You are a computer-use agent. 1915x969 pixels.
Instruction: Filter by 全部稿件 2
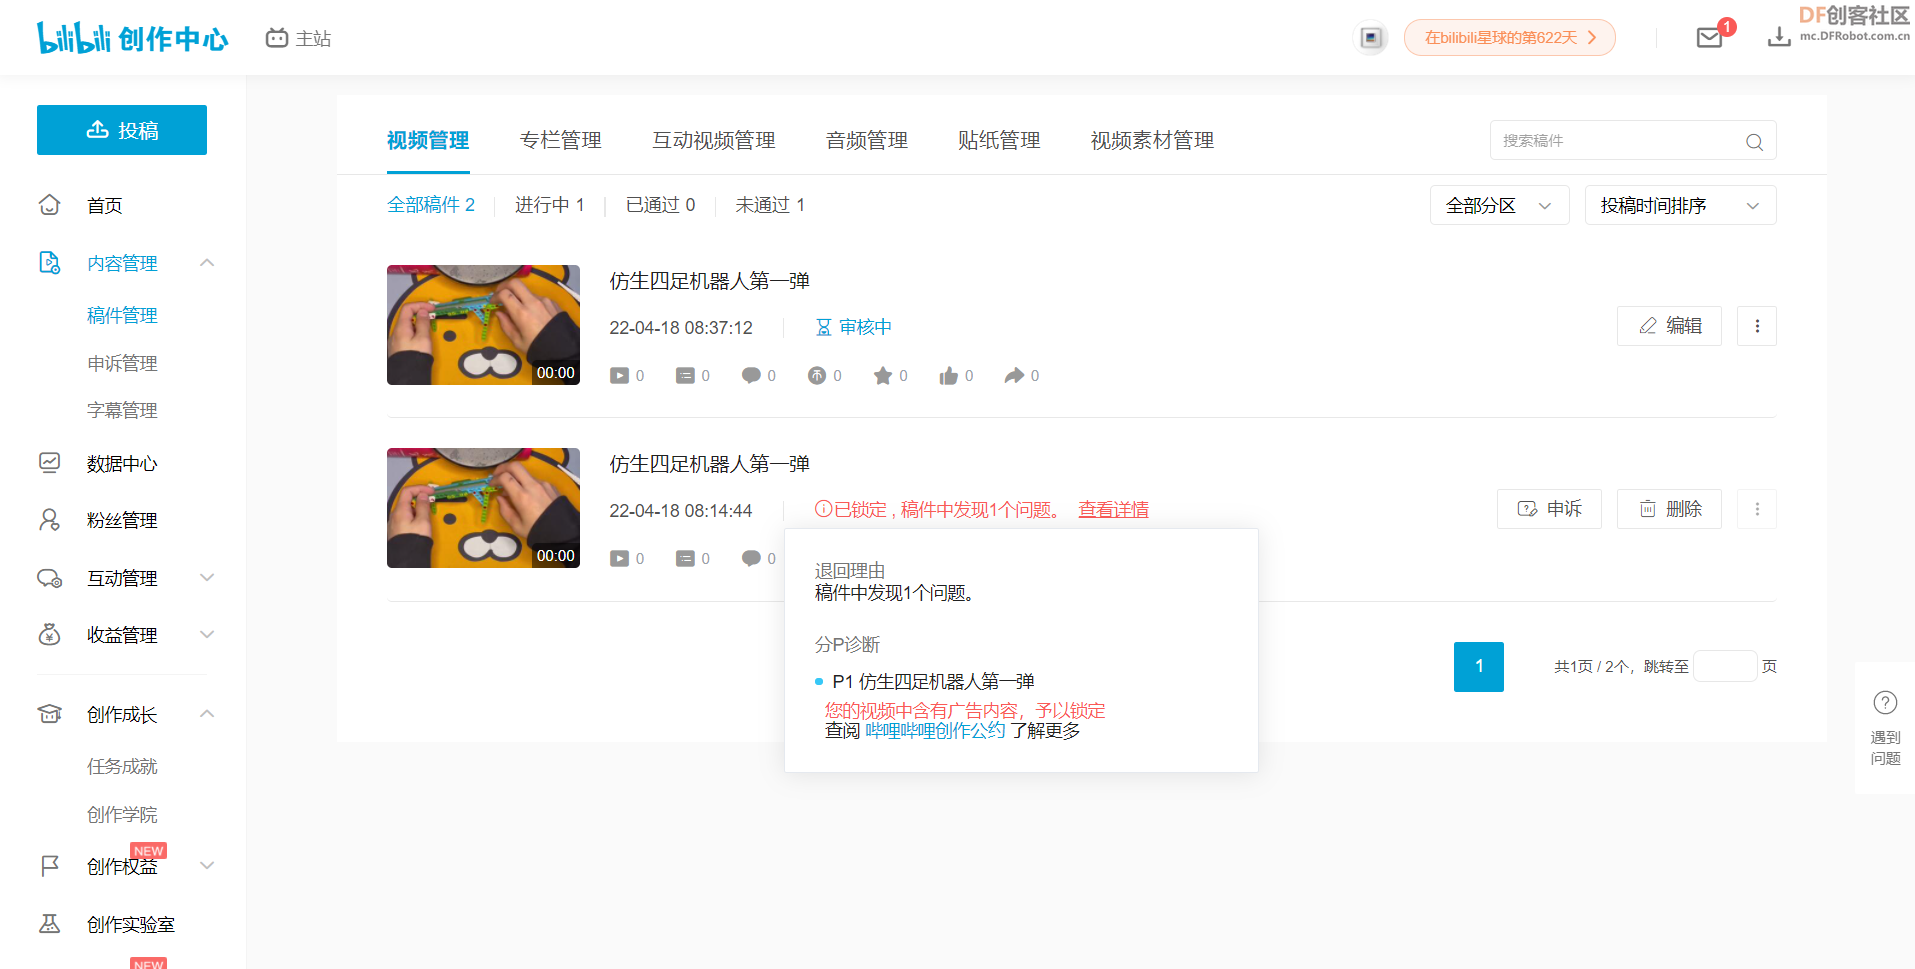[431, 205]
